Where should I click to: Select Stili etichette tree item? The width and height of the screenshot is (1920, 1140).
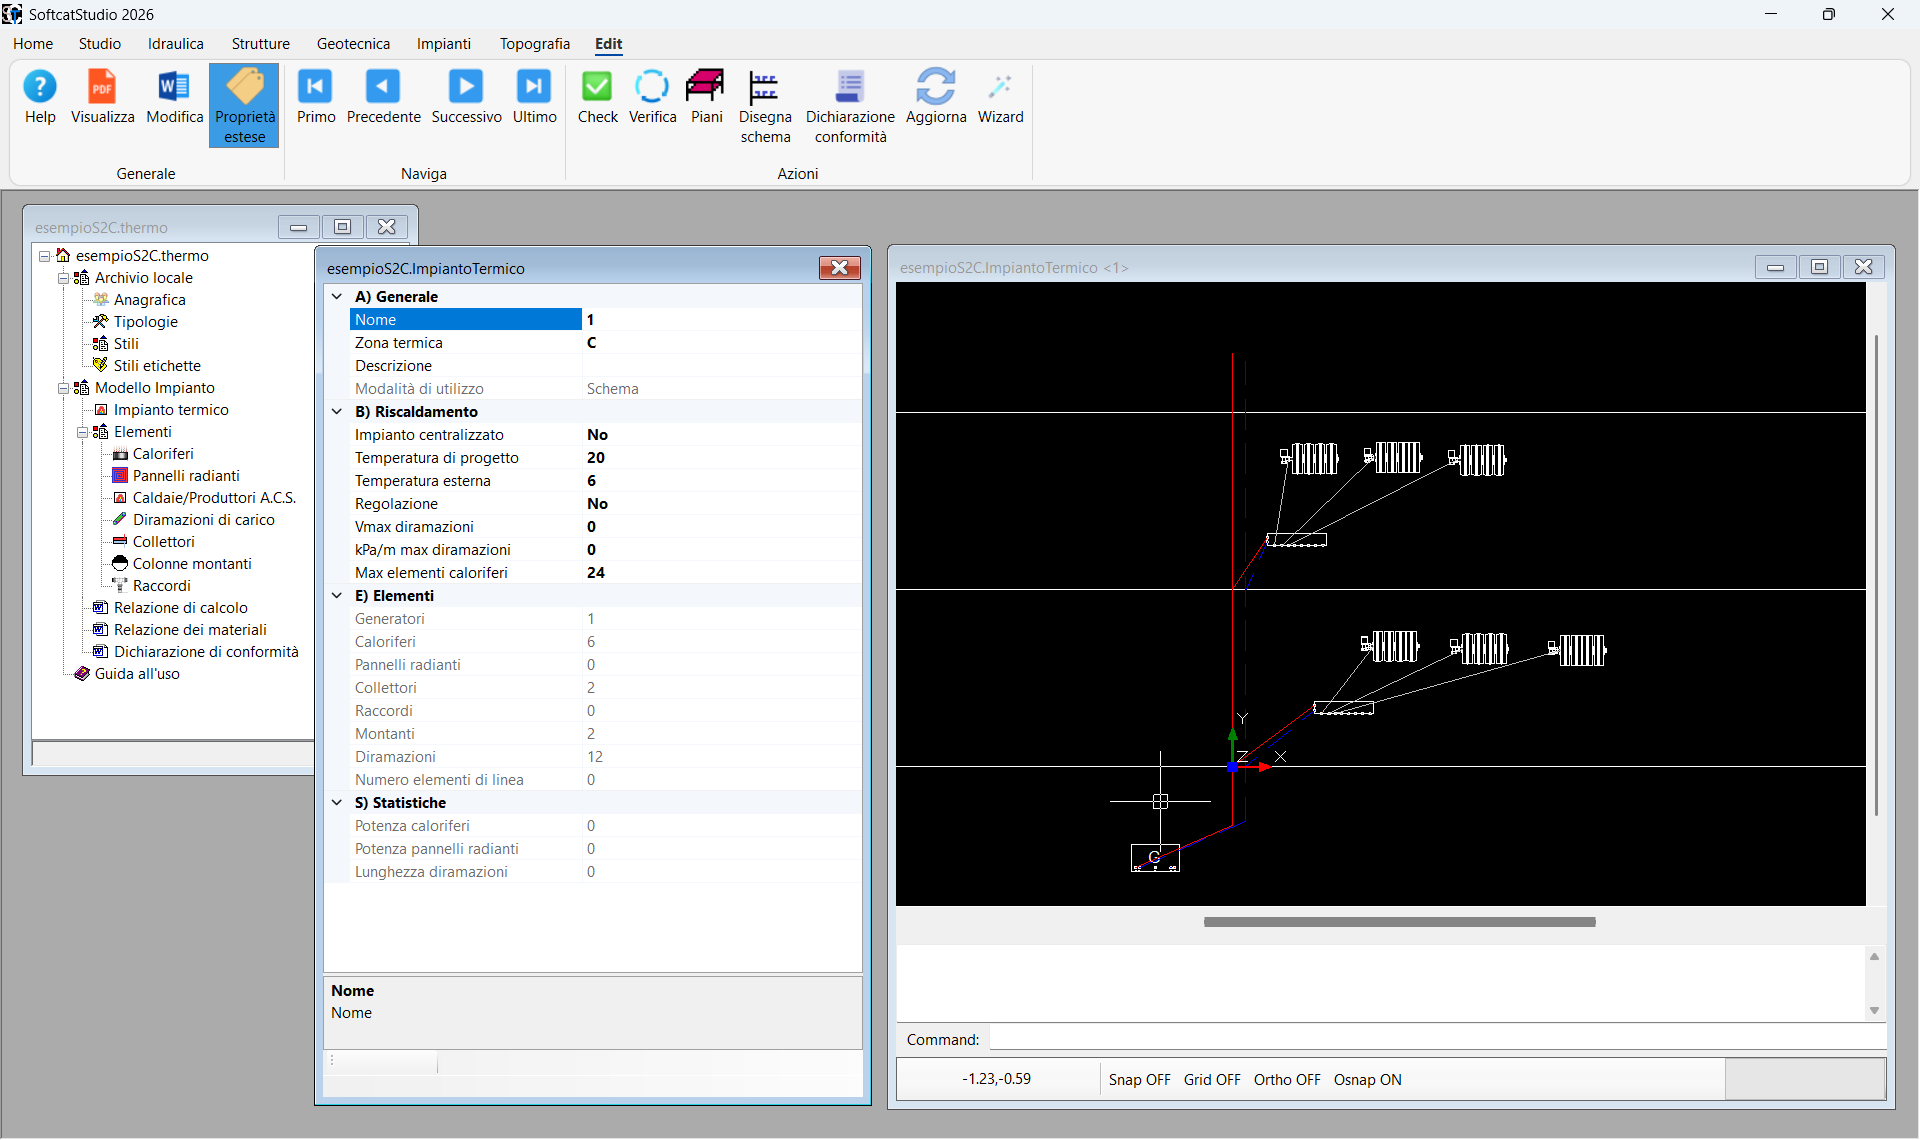(157, 366)
